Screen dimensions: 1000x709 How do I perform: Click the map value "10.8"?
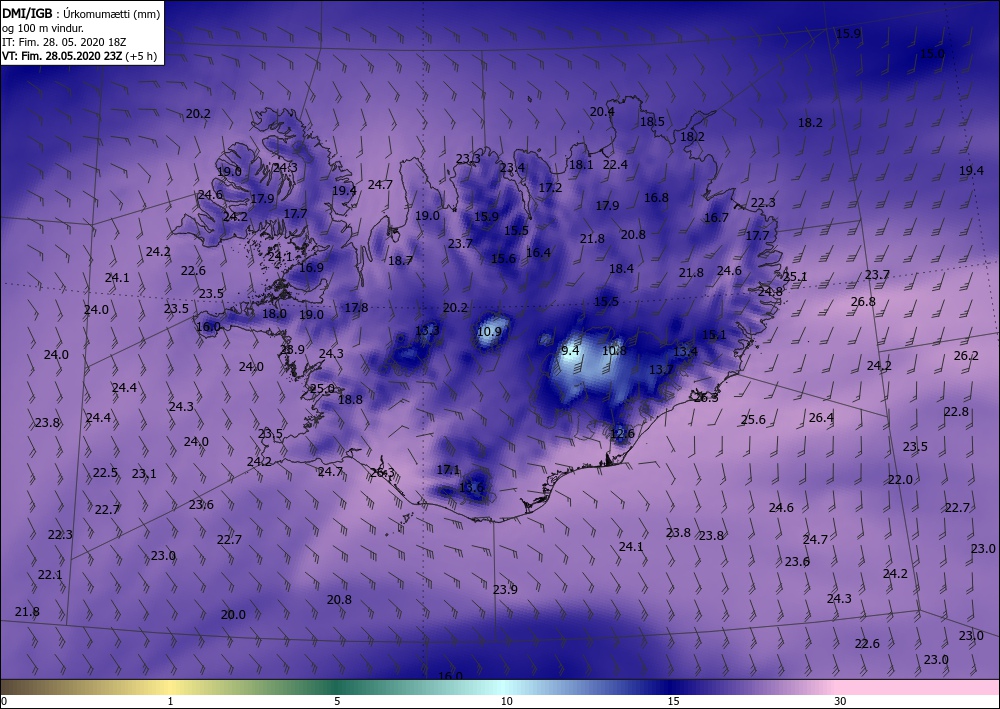[614, 351]
